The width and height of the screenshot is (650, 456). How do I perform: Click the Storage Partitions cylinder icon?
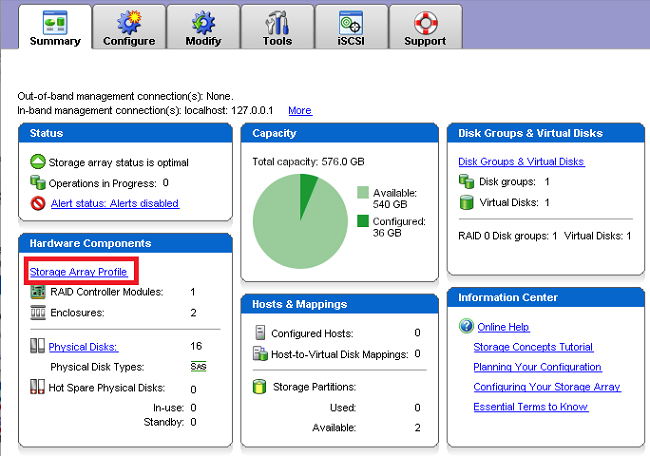(260, 386)
